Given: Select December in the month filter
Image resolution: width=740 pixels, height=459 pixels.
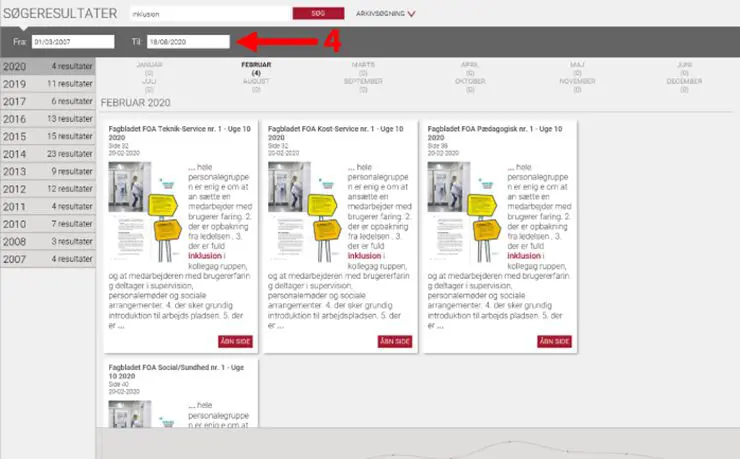Looking at the screenshot, I should click(x=684, y=81).
